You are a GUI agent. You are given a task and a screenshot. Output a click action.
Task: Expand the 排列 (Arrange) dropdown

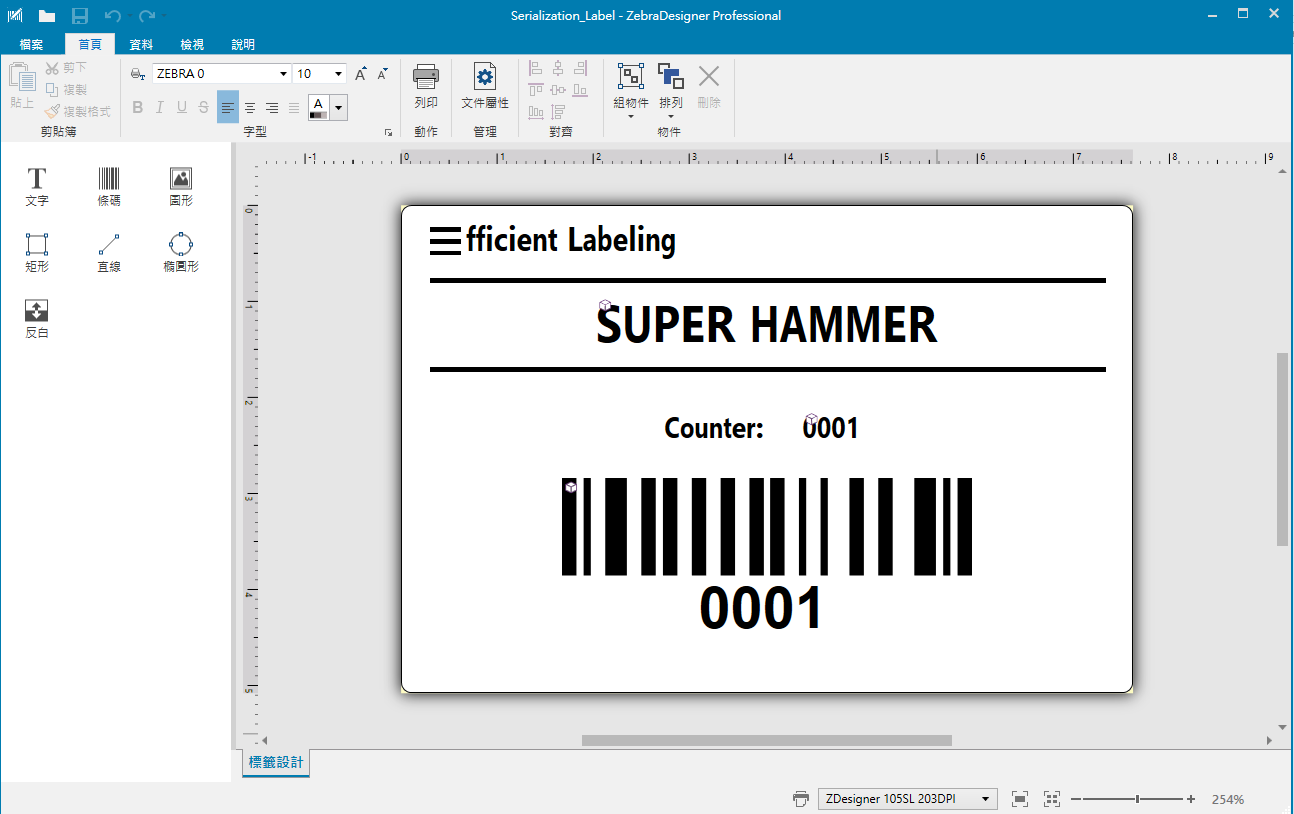671,116
